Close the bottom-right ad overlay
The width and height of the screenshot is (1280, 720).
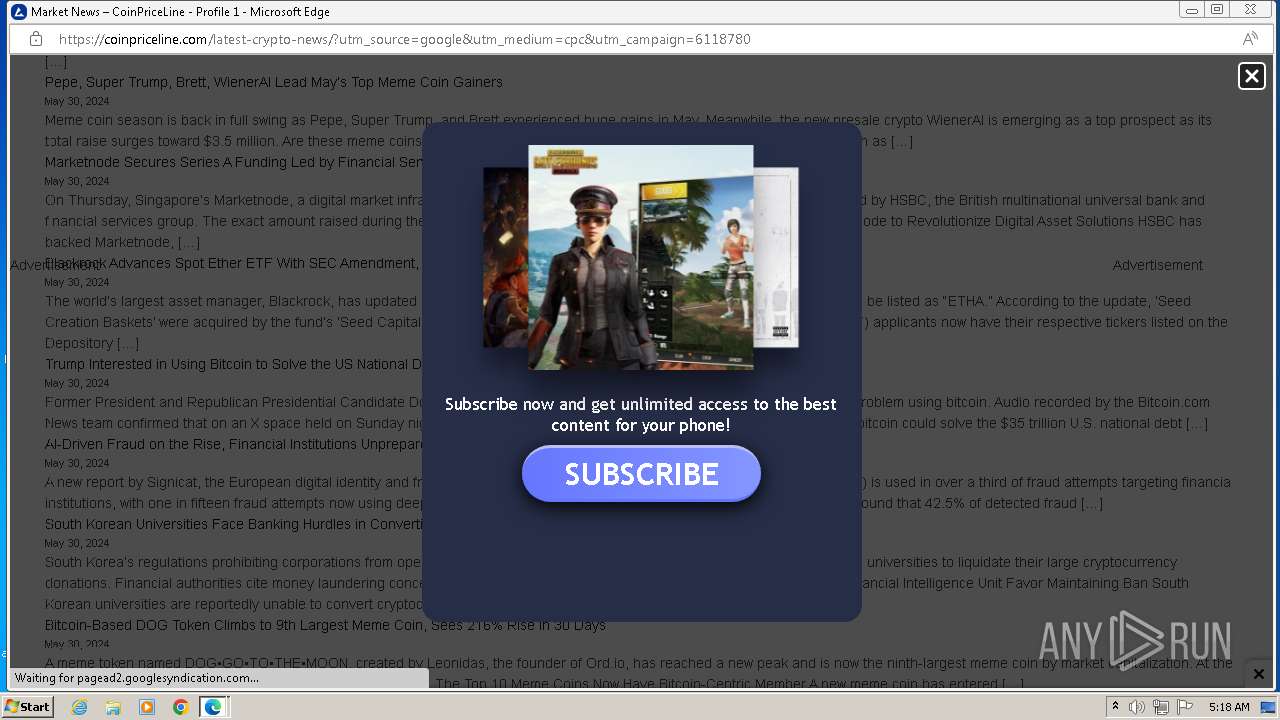[1259, 674]
